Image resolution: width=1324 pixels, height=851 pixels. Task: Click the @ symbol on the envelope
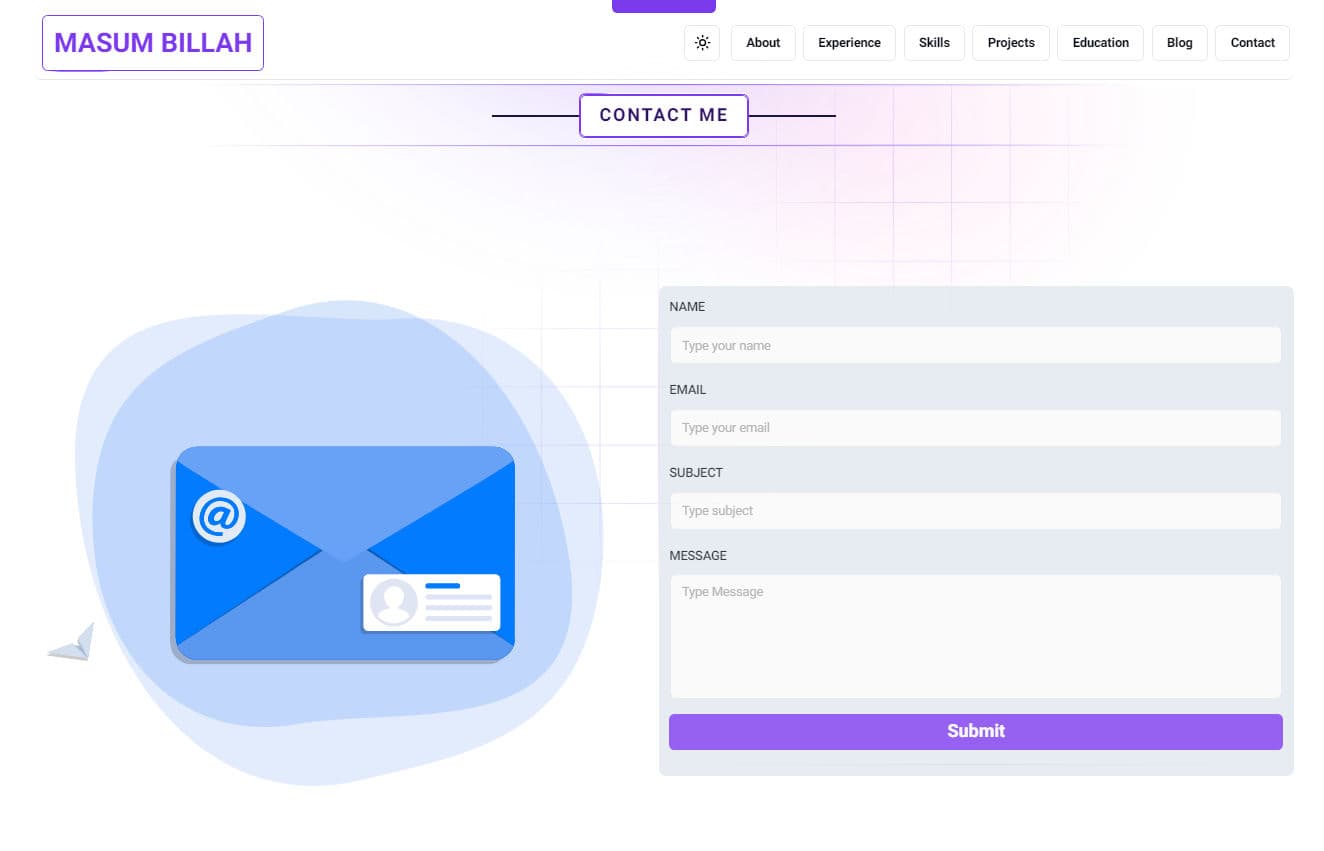click(219, 516)
